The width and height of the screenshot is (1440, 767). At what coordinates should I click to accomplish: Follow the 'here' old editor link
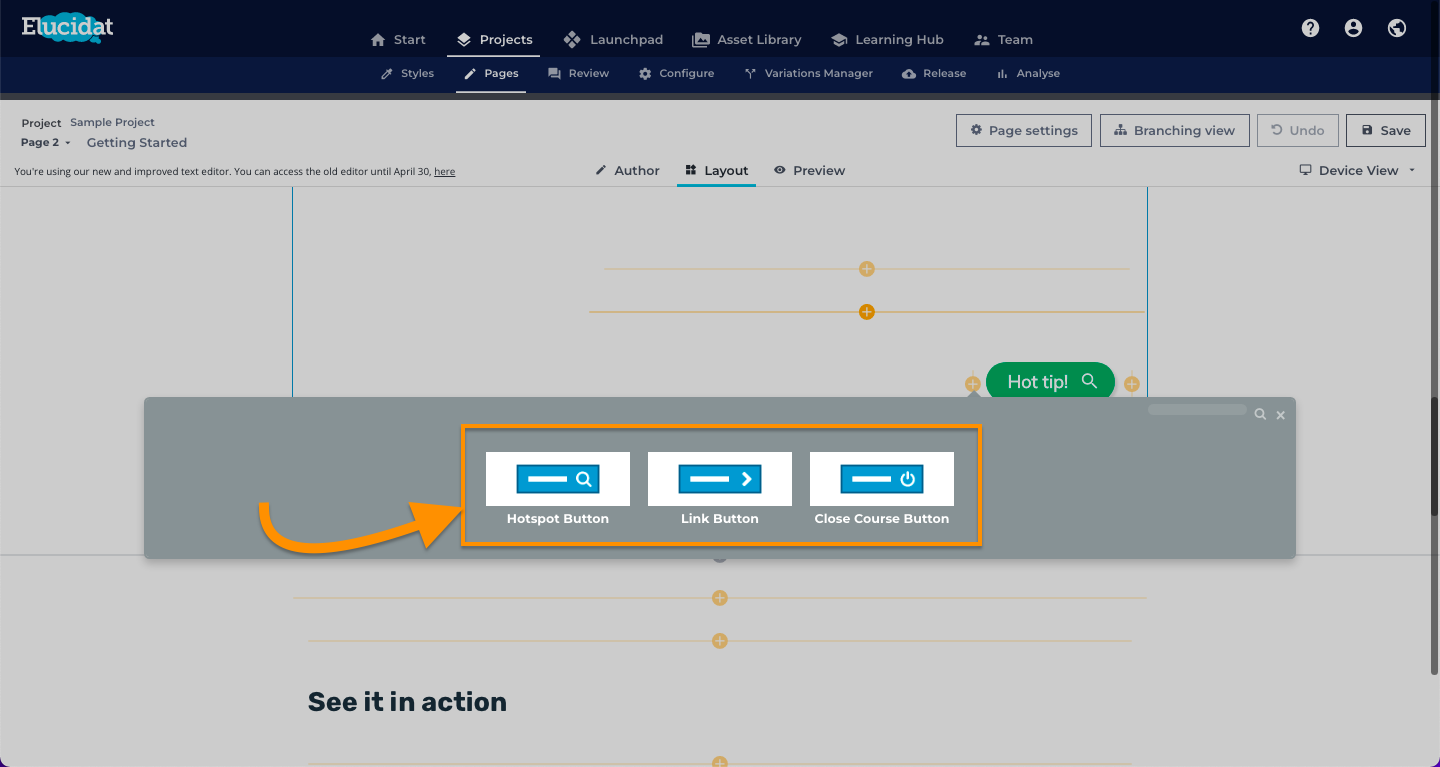pos(445,172)
